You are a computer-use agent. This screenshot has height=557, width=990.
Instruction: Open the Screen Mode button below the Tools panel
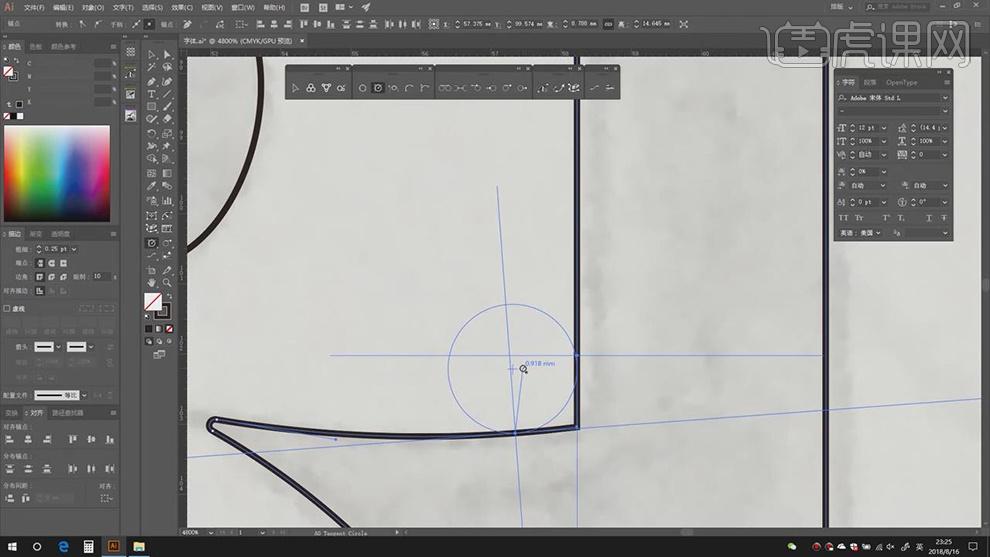tap(159, 355)
